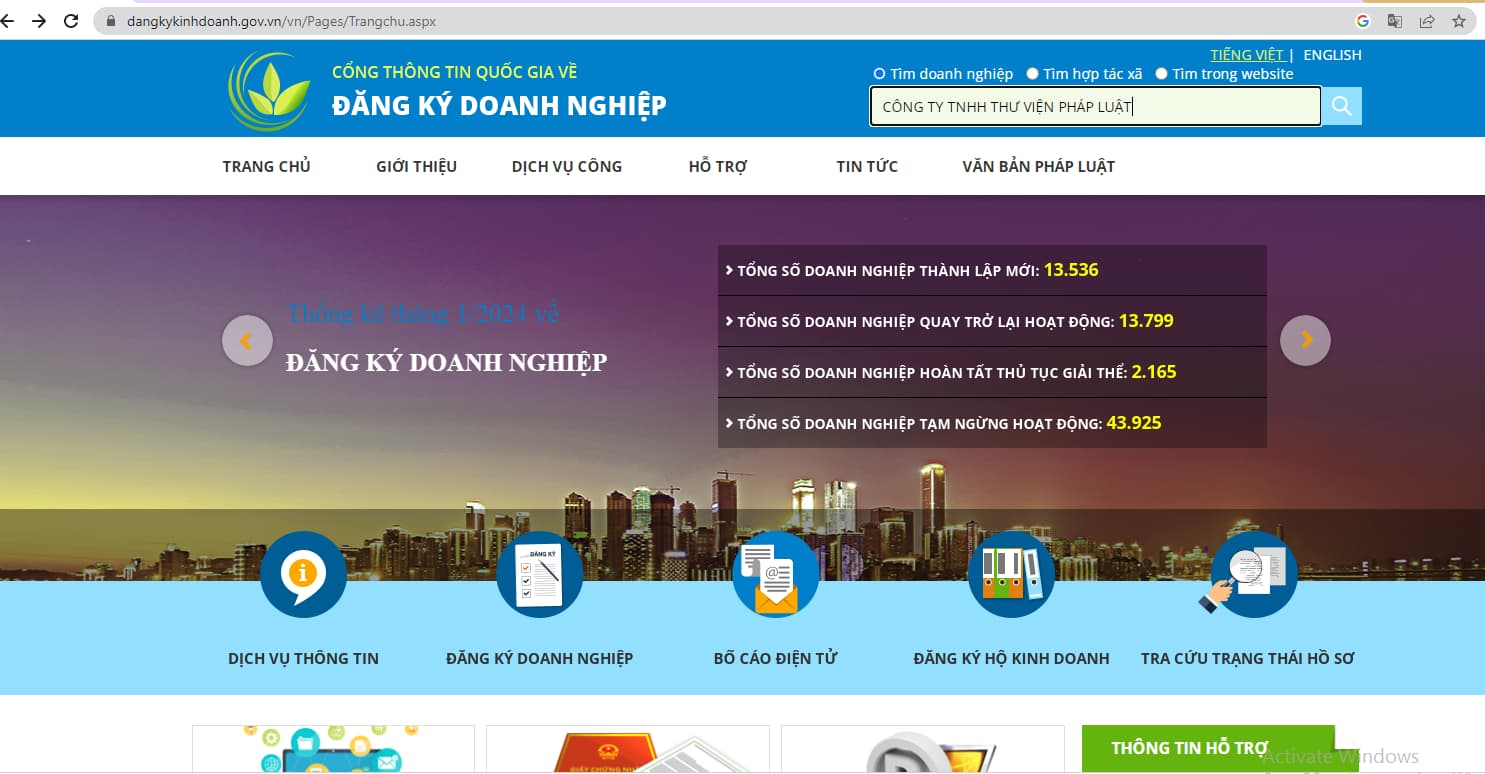This screenshot has width=1485, height=774.
Task: Select VĂN BẢN PHÁP LUẬT in the navigation
Action: 1037,166
